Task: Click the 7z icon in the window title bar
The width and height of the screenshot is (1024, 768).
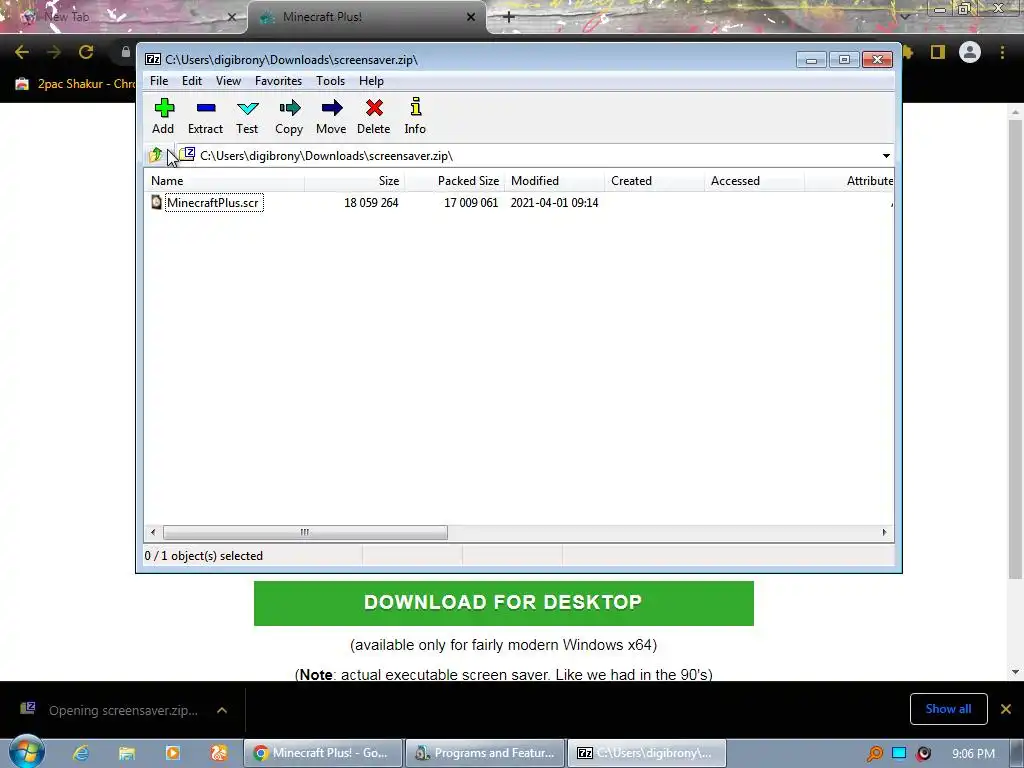Action: [x=153, y=59]
